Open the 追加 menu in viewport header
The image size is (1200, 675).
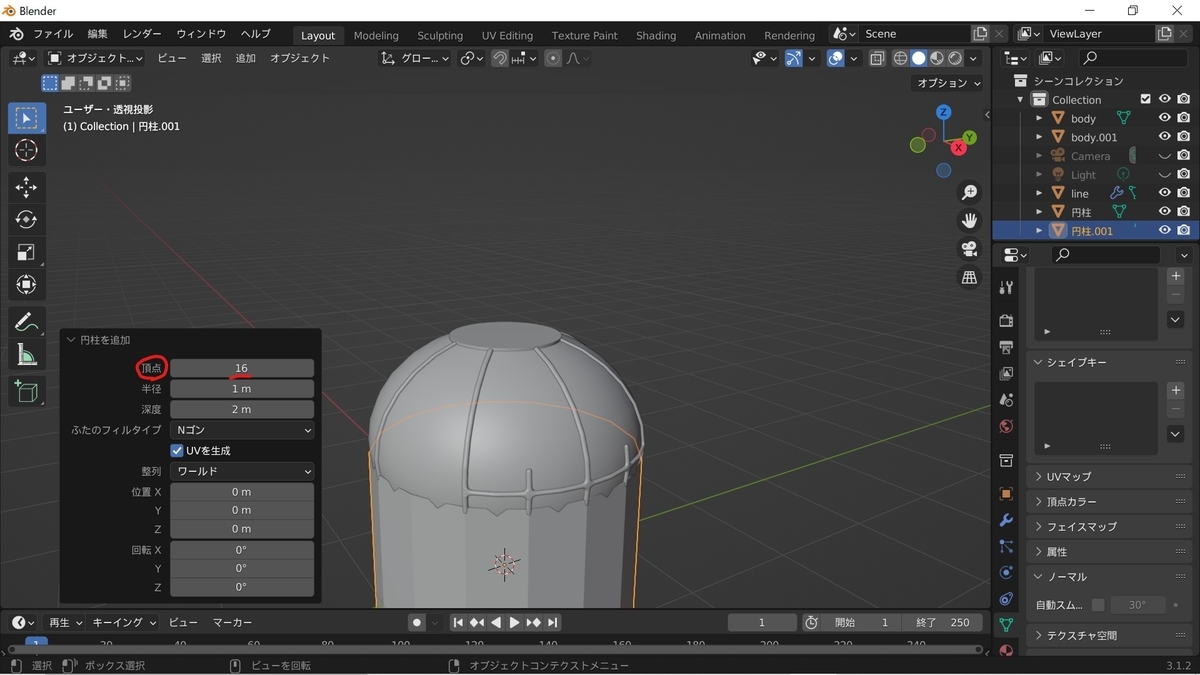pos(245,58)
